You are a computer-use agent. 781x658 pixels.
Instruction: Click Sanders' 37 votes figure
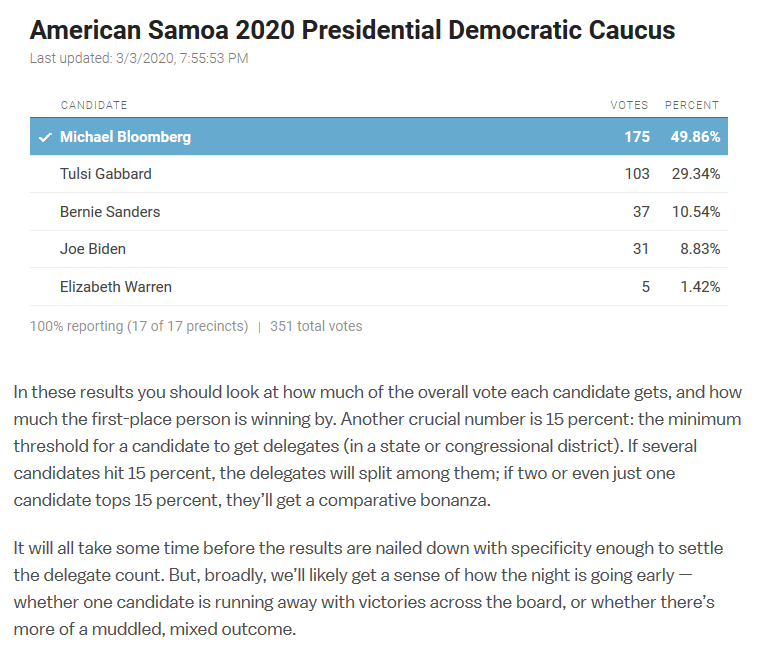coord(641,212)
